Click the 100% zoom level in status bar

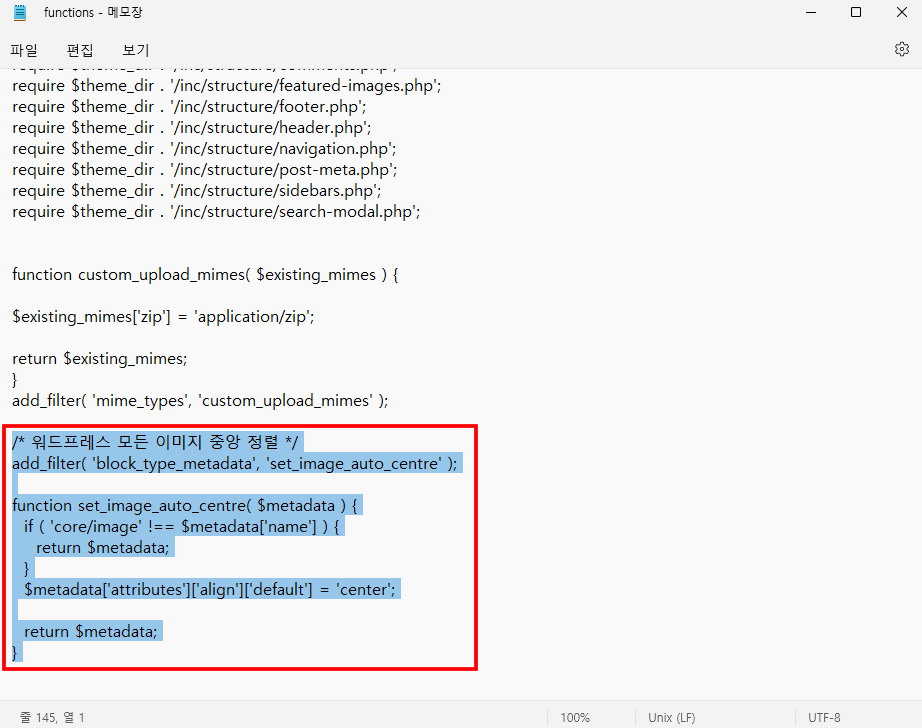click(574, 717)
